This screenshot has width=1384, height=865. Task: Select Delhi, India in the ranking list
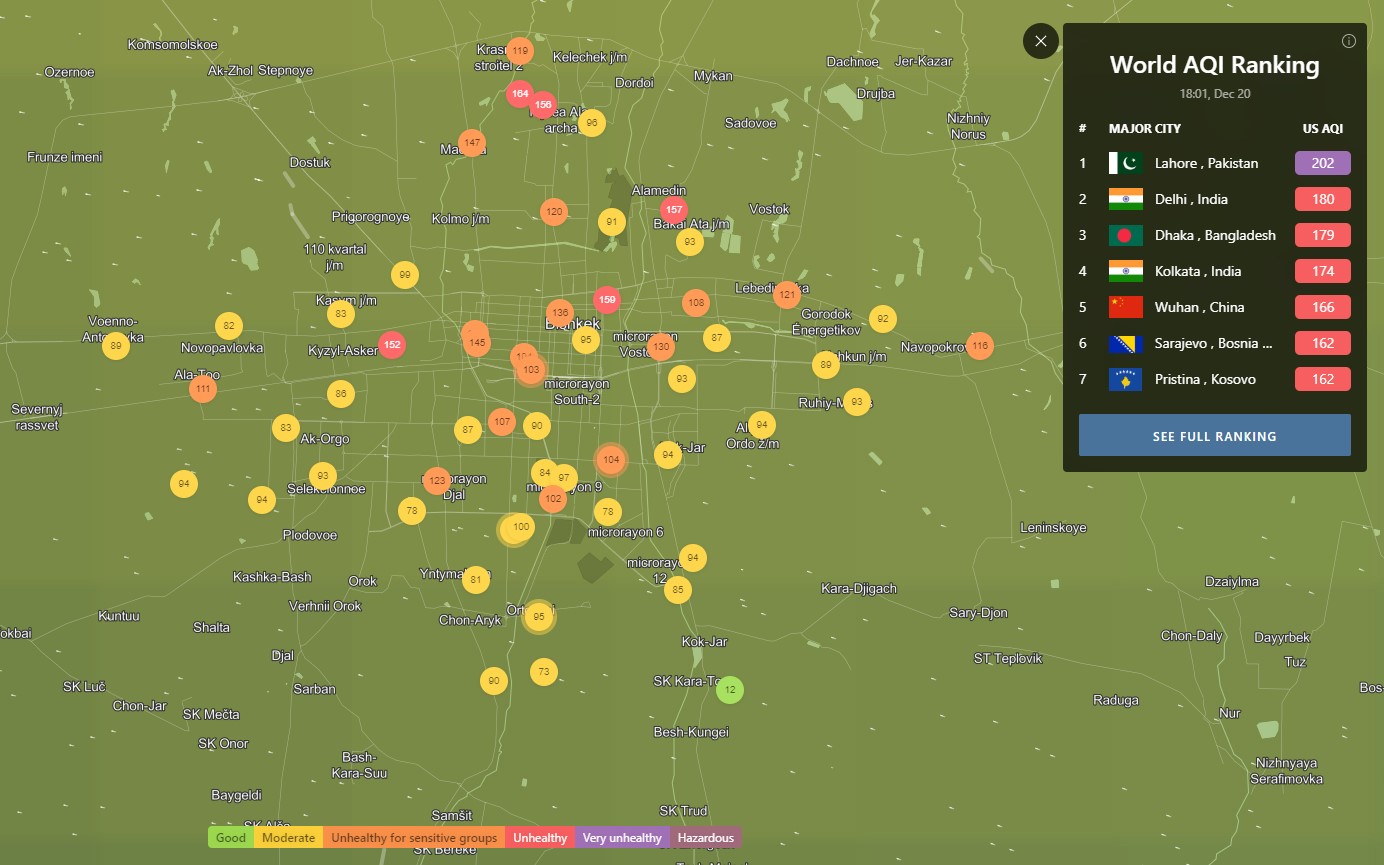point(1191,199)
